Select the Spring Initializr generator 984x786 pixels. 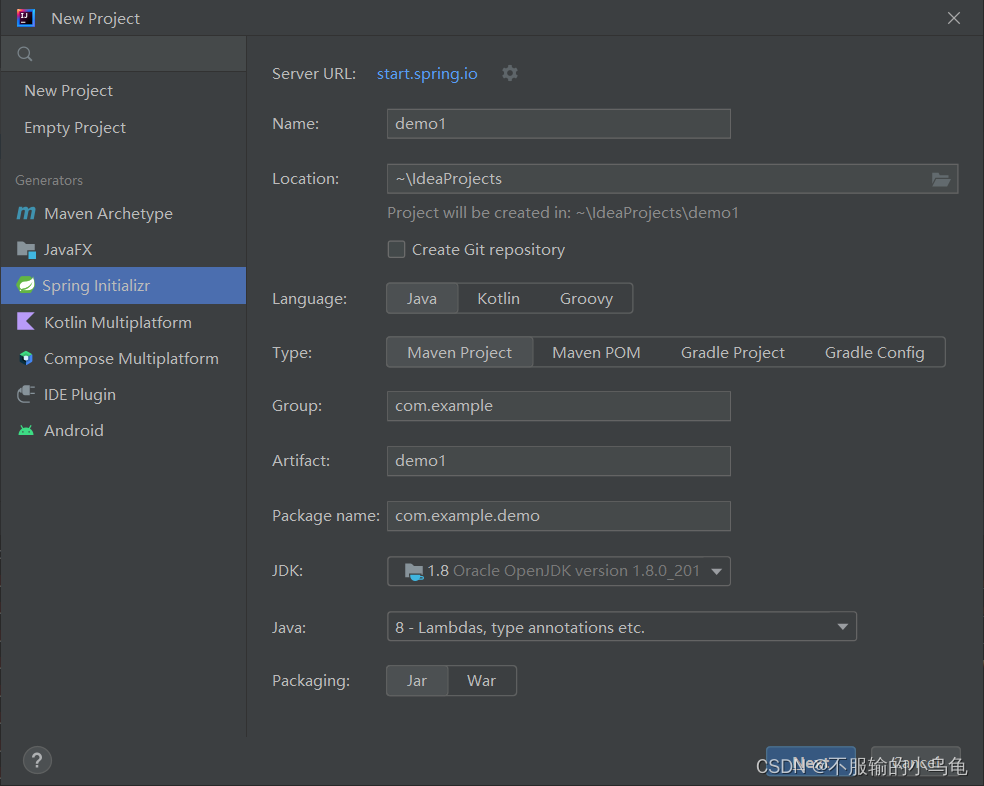[123, 286]
